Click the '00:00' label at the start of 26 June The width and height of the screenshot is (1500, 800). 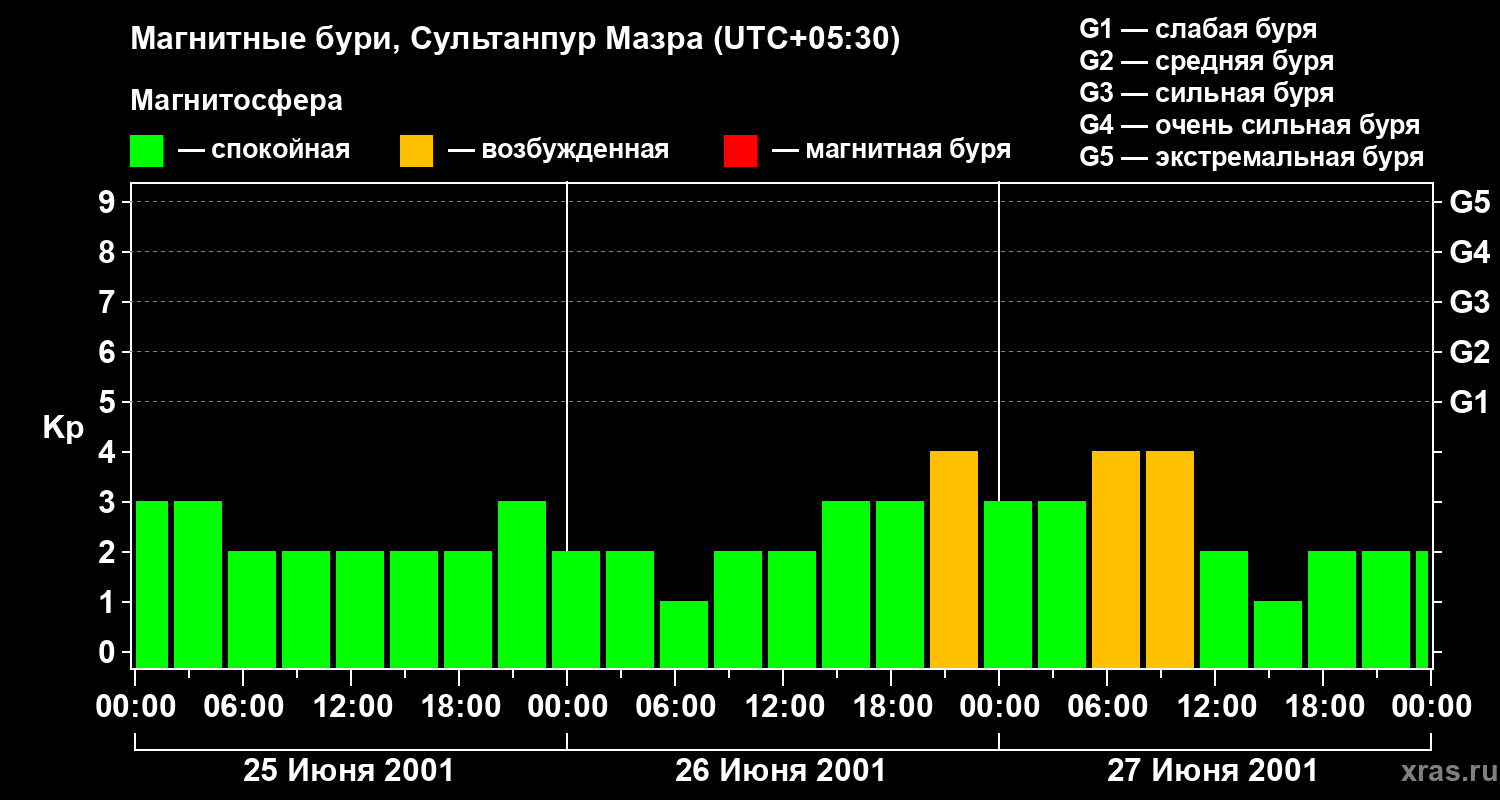pos(567,707)
